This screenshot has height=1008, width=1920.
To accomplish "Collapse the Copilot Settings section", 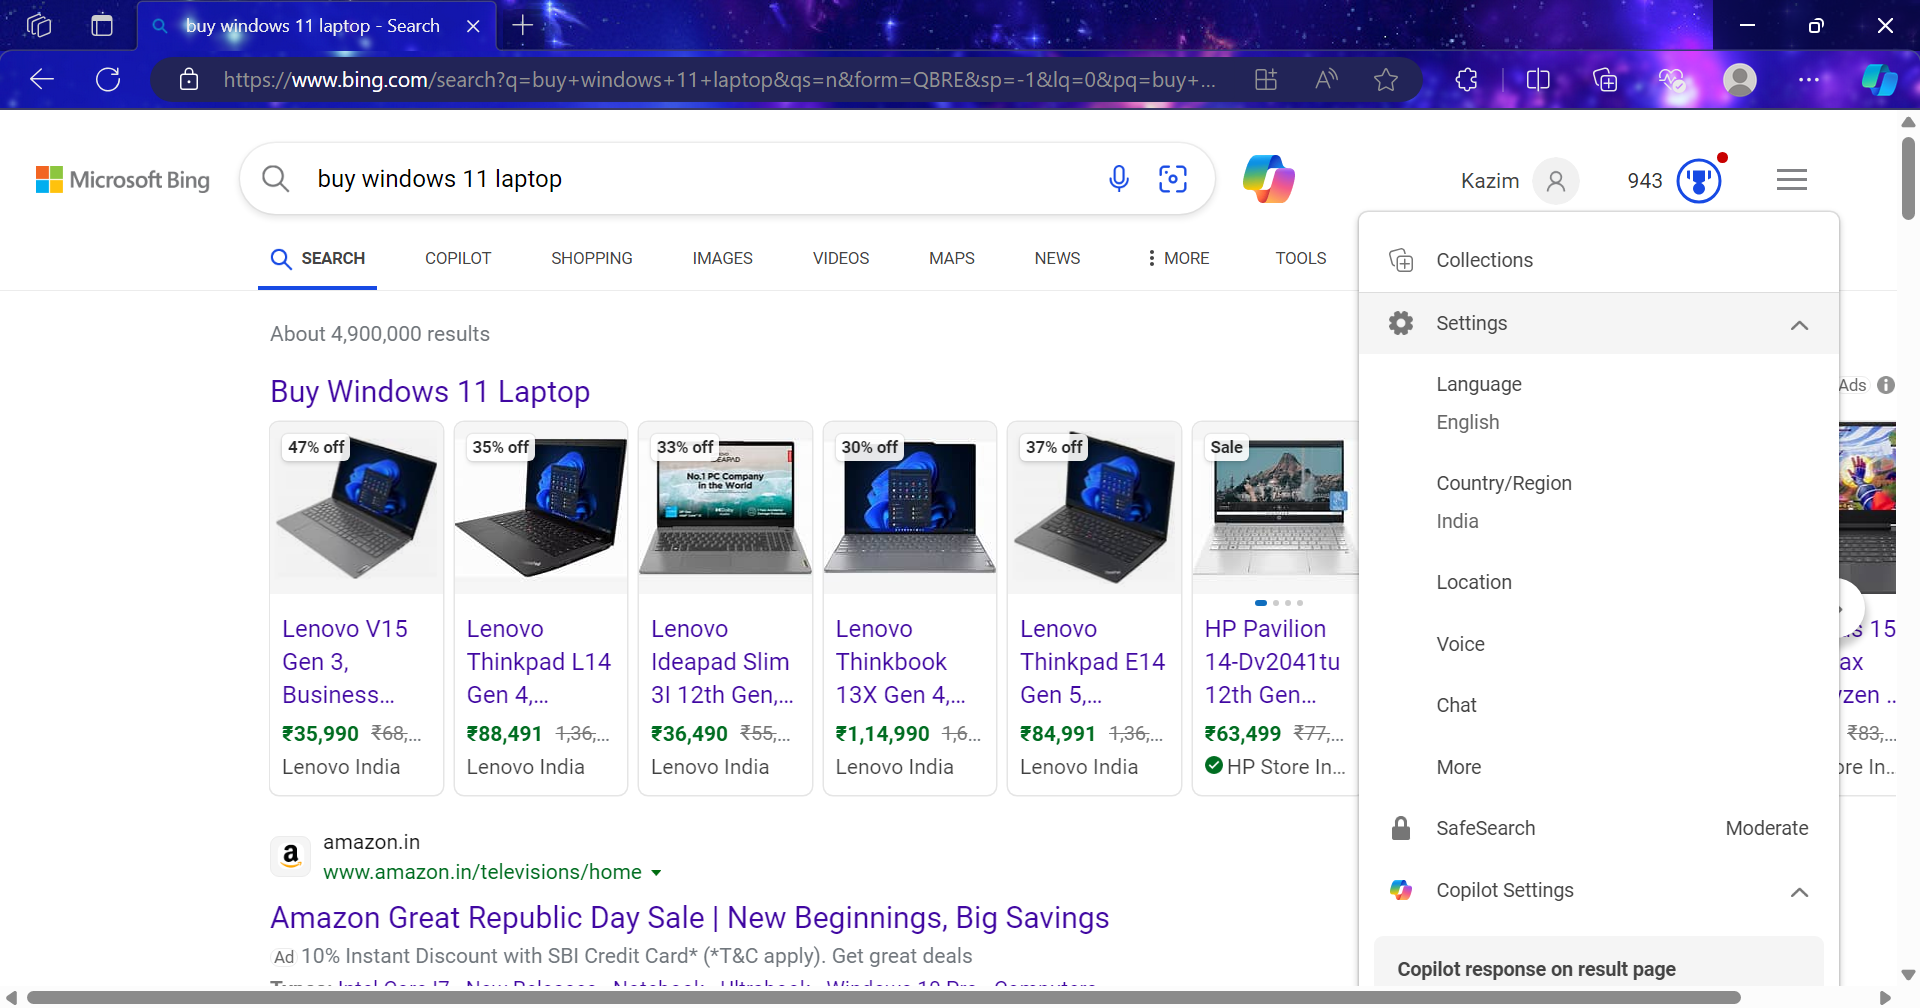I will (x=1800, y=893).
